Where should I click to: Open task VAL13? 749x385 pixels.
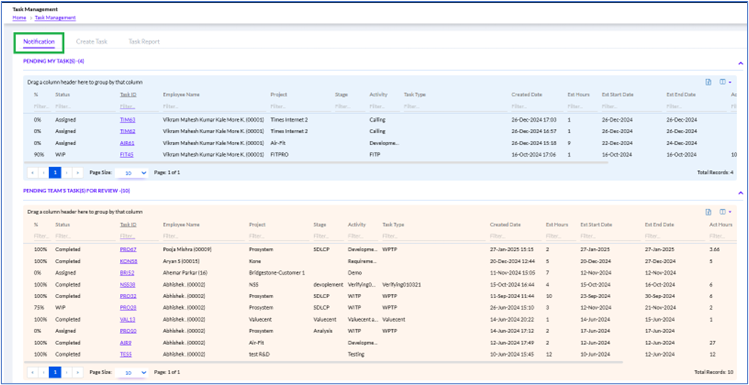tap(128, 320)
